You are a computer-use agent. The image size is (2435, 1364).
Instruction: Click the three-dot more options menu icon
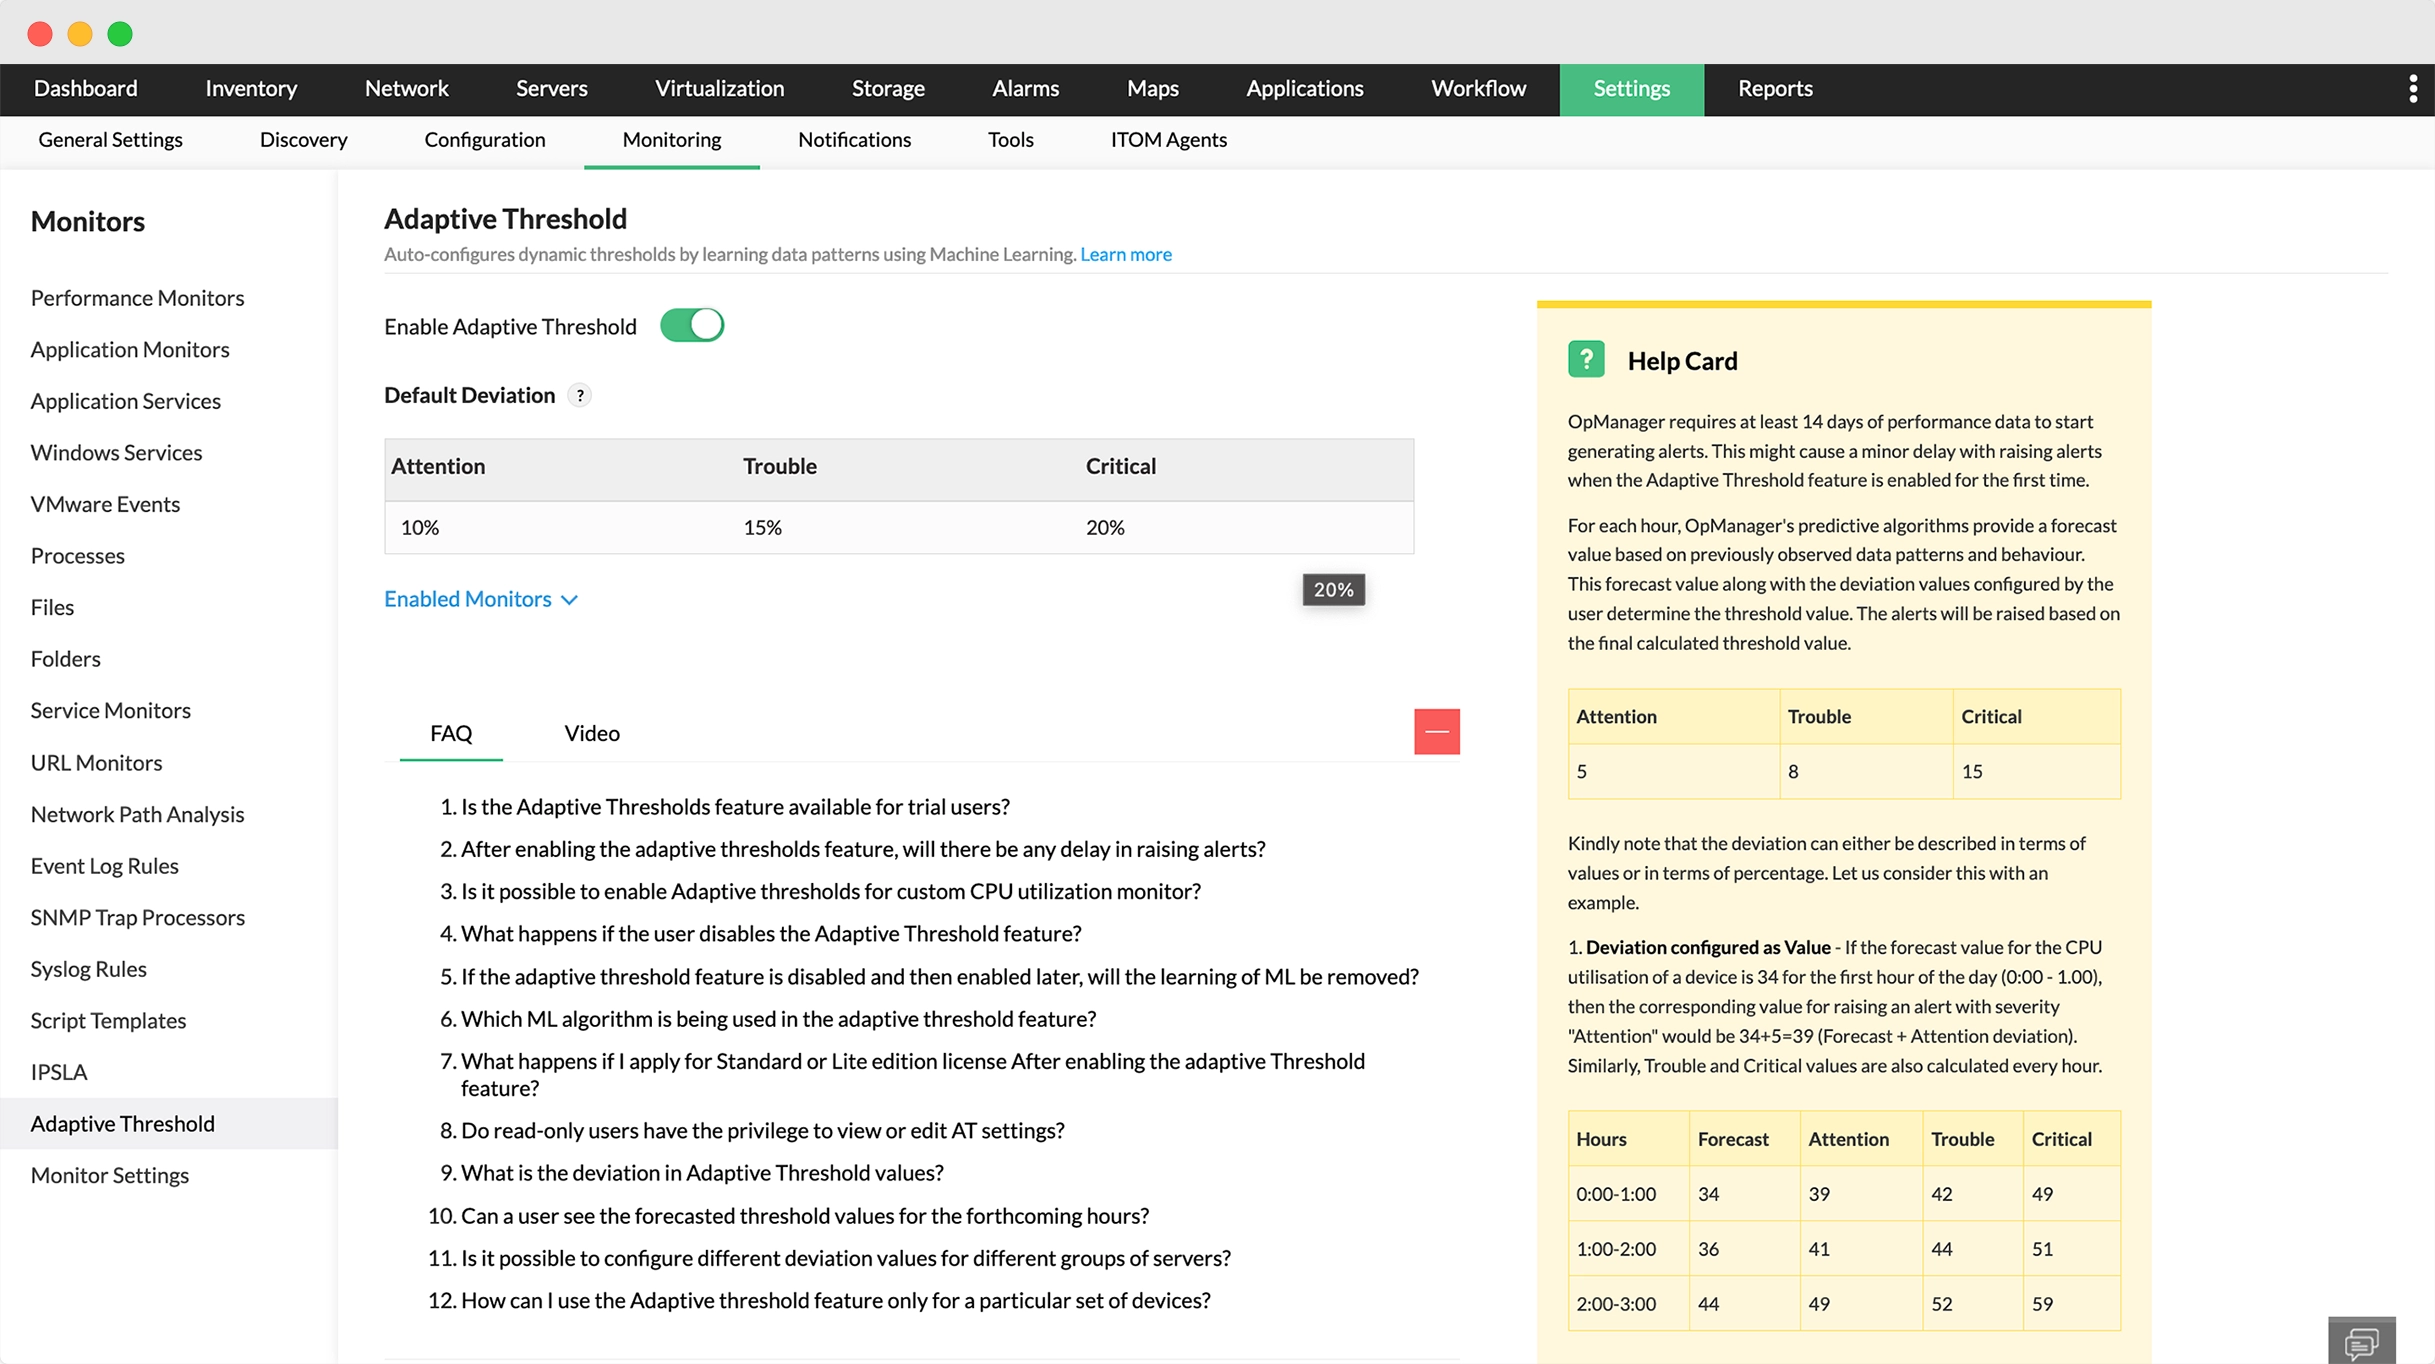pos(2412,89)
